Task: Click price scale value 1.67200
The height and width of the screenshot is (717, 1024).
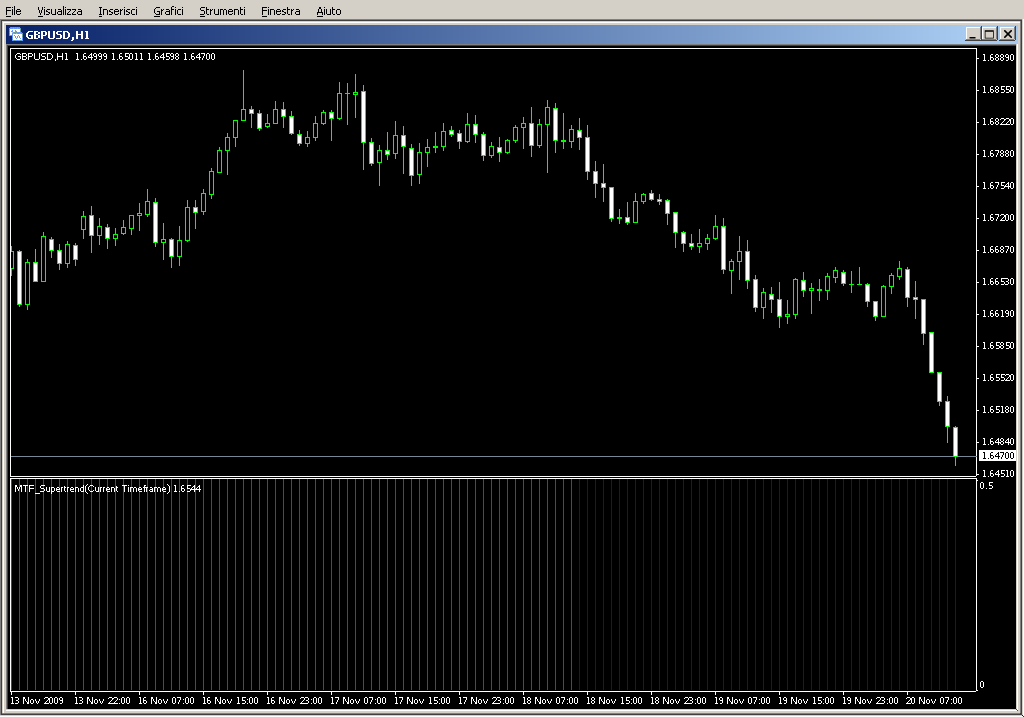Action: point(998,217)
